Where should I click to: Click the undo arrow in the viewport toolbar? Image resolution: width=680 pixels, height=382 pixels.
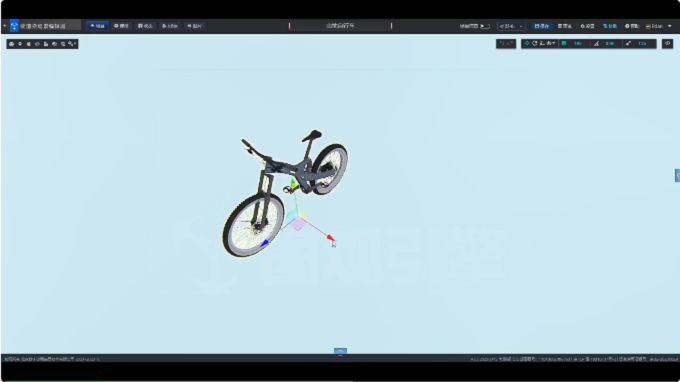pyautogui.click(x=502, y=43)
